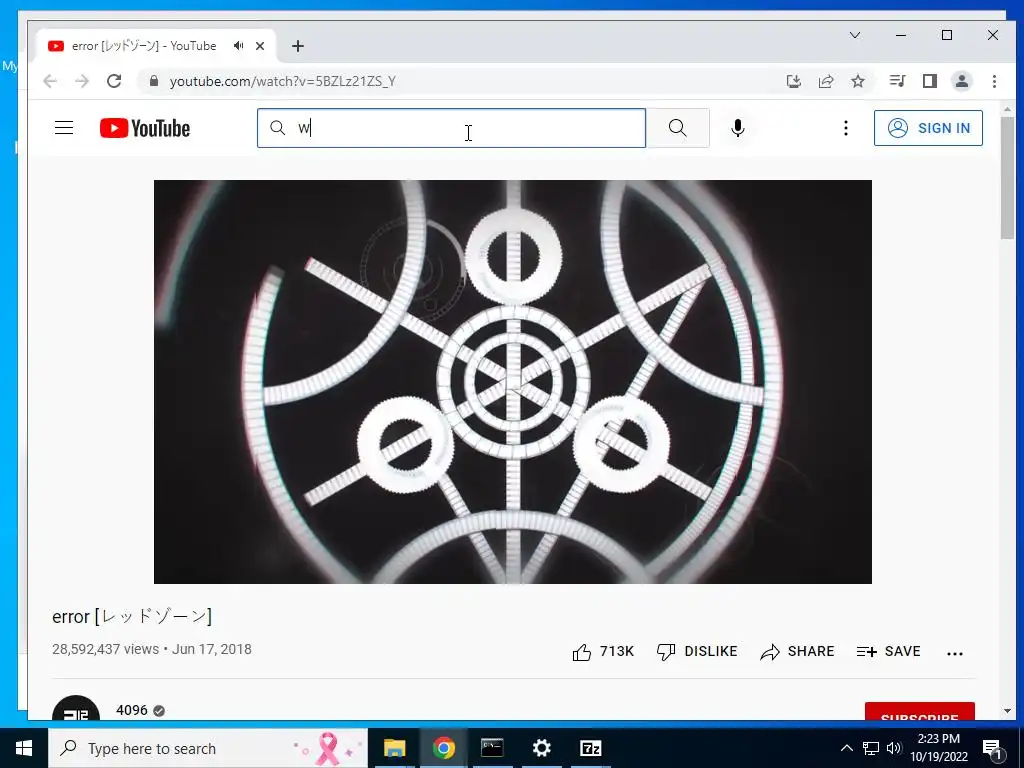
Task: Click the video title text
Action: click(132, 616)
